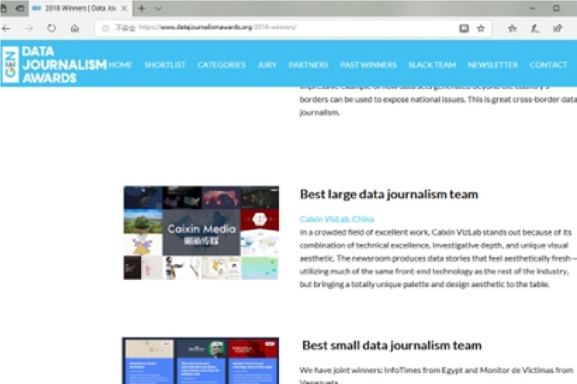The width and height of the screenshot is (577, 384).
Task: Click the Data Journalism Awards logo
Action: (x=54, y=64)
